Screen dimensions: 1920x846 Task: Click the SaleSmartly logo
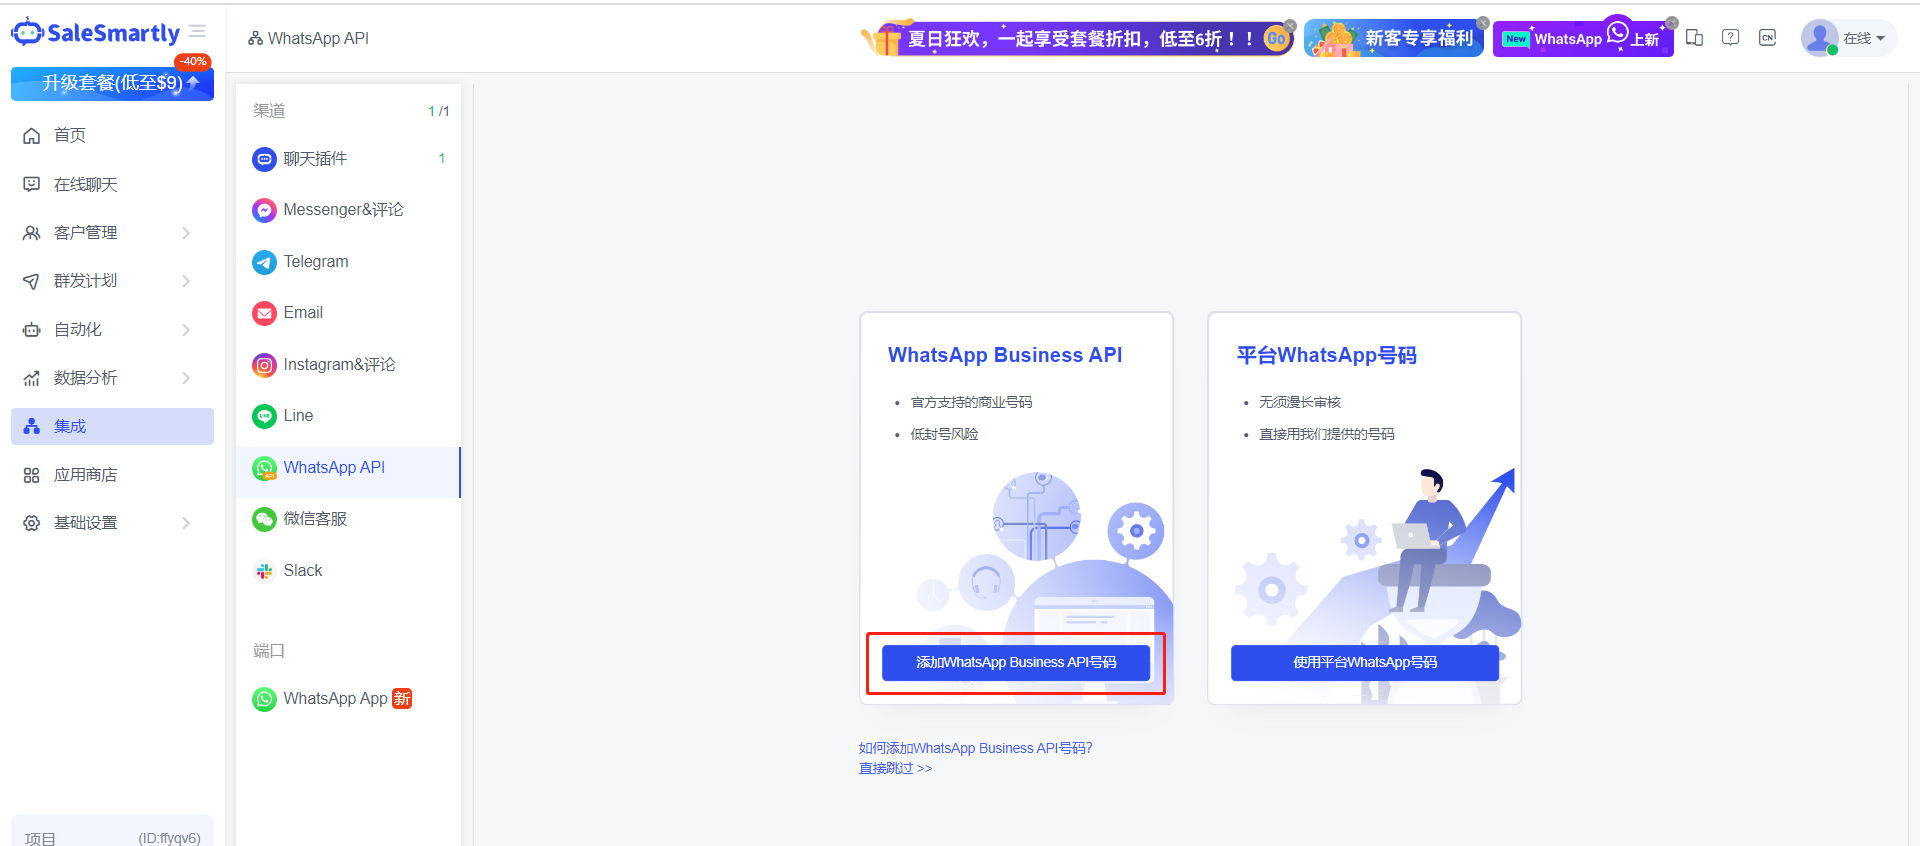click(96, 33)
